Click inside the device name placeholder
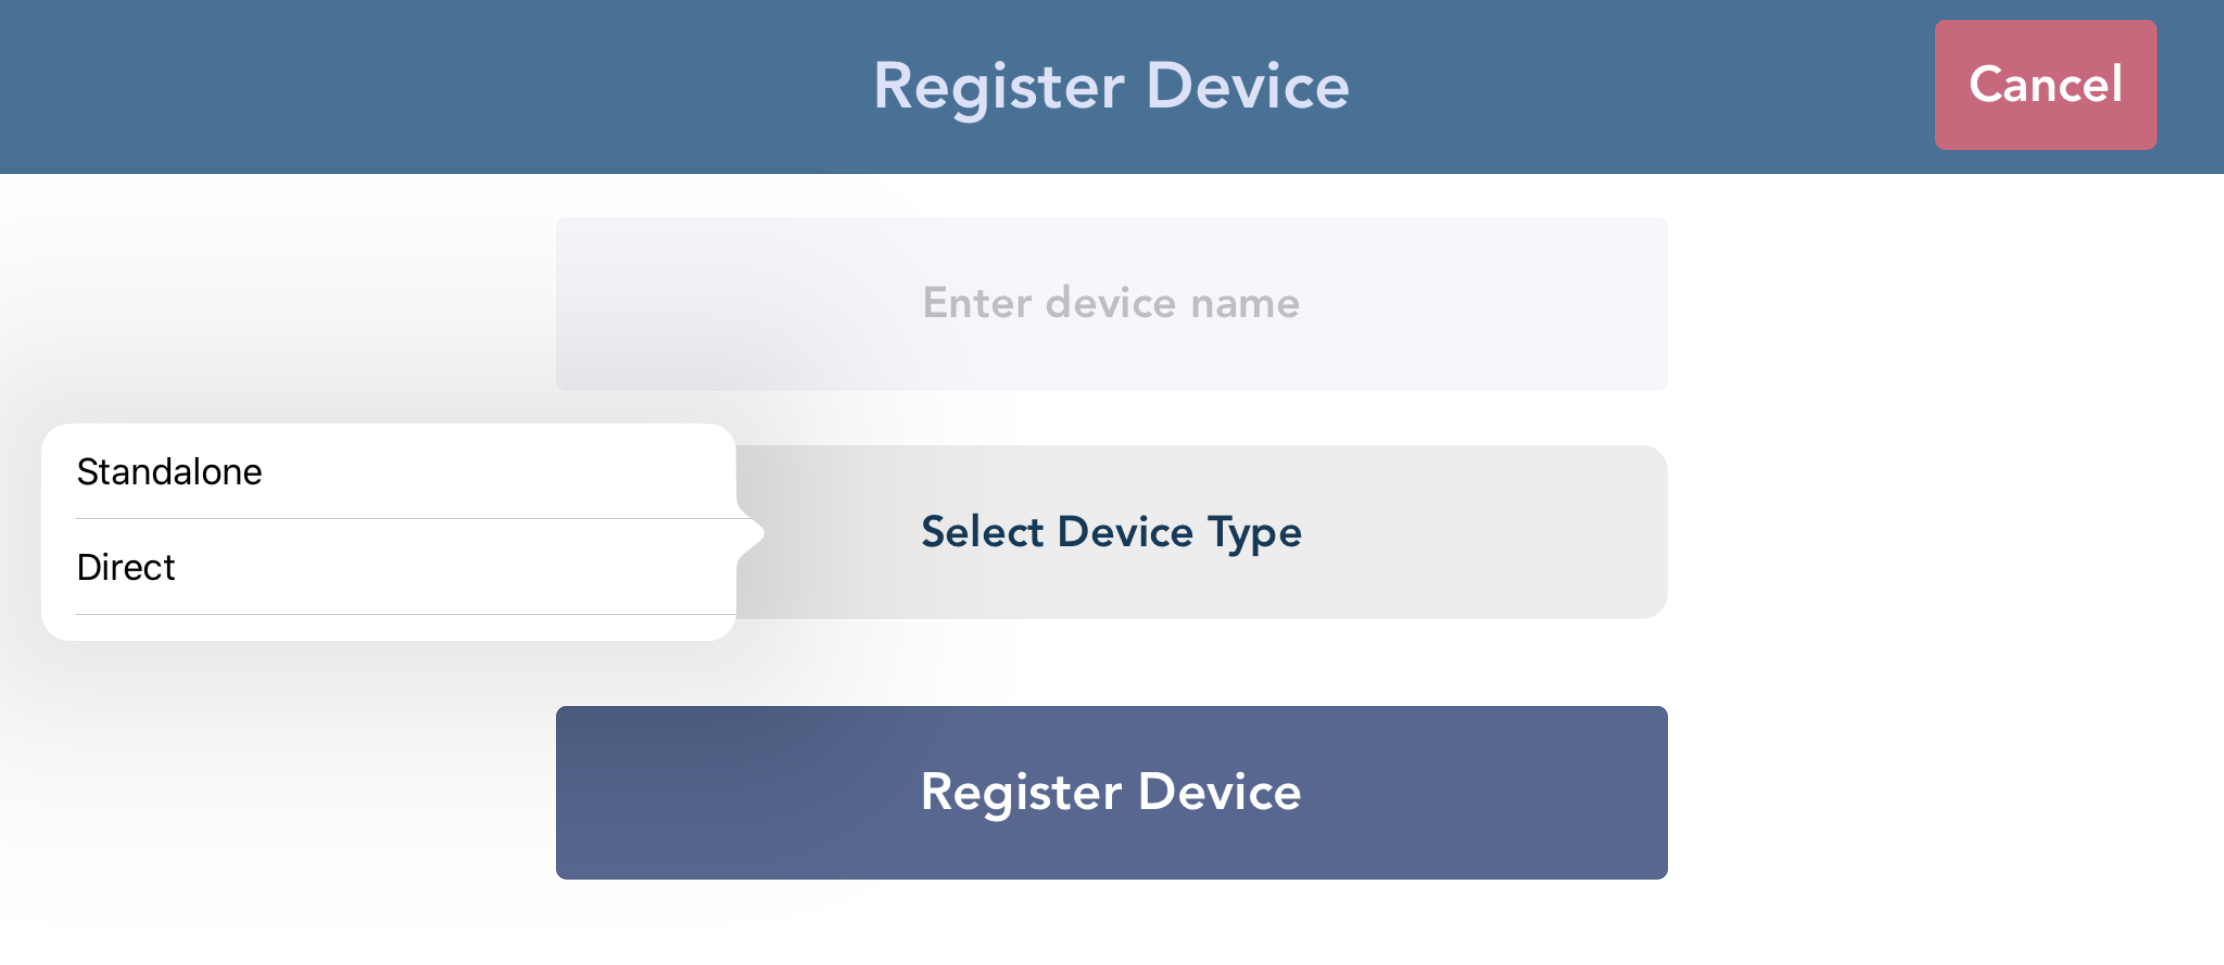Image resolution: width=2224 pixels, height=965 pixels. (x=1111, y=302)
